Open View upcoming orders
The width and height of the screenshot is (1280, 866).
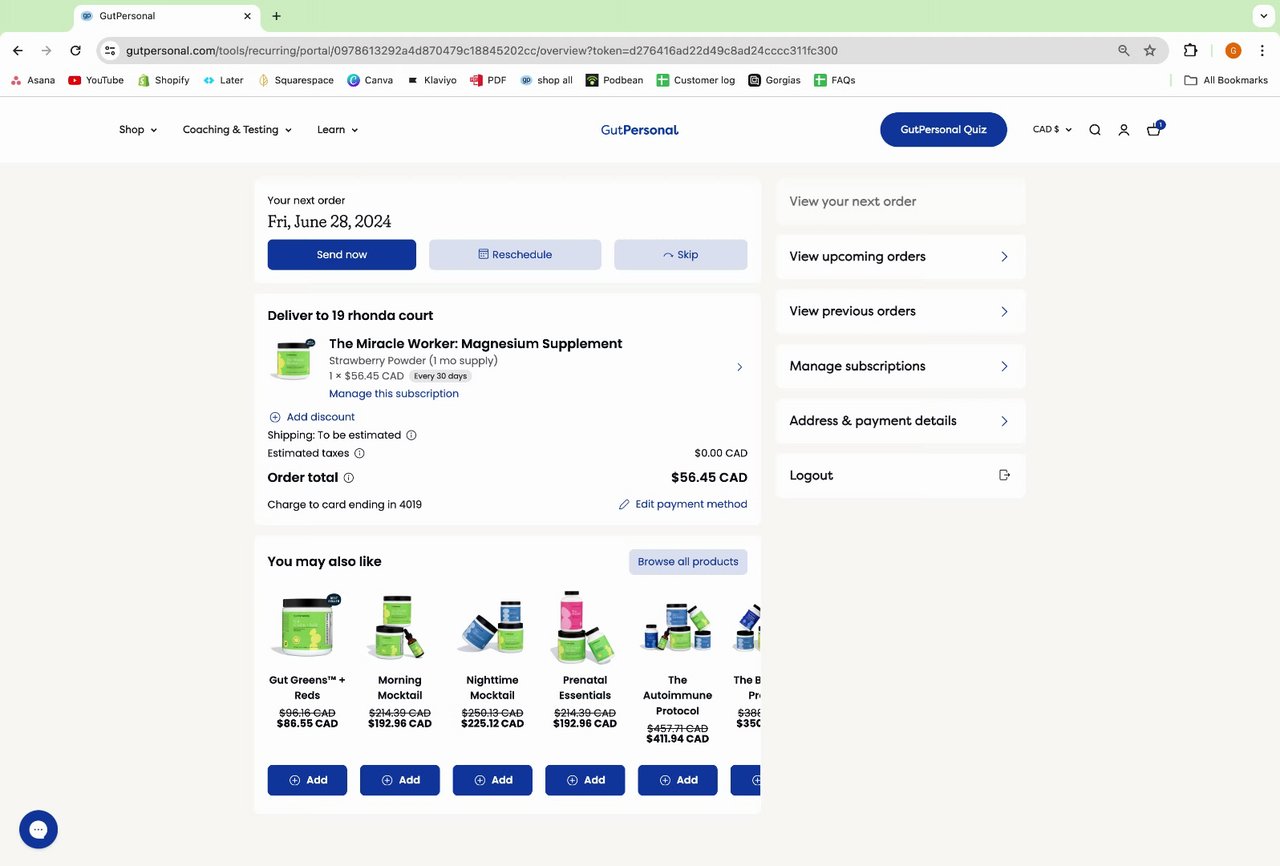tap(900, 257)
